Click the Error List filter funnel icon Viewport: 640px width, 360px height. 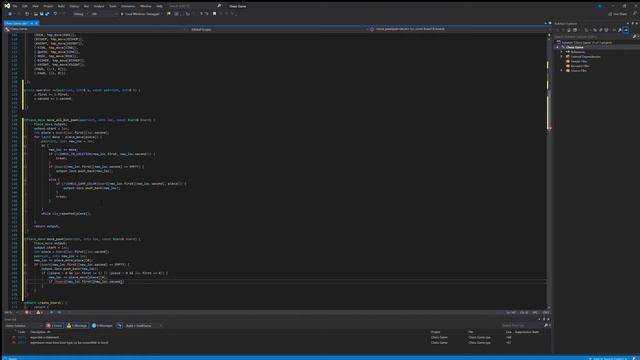(x=119, y=326)
